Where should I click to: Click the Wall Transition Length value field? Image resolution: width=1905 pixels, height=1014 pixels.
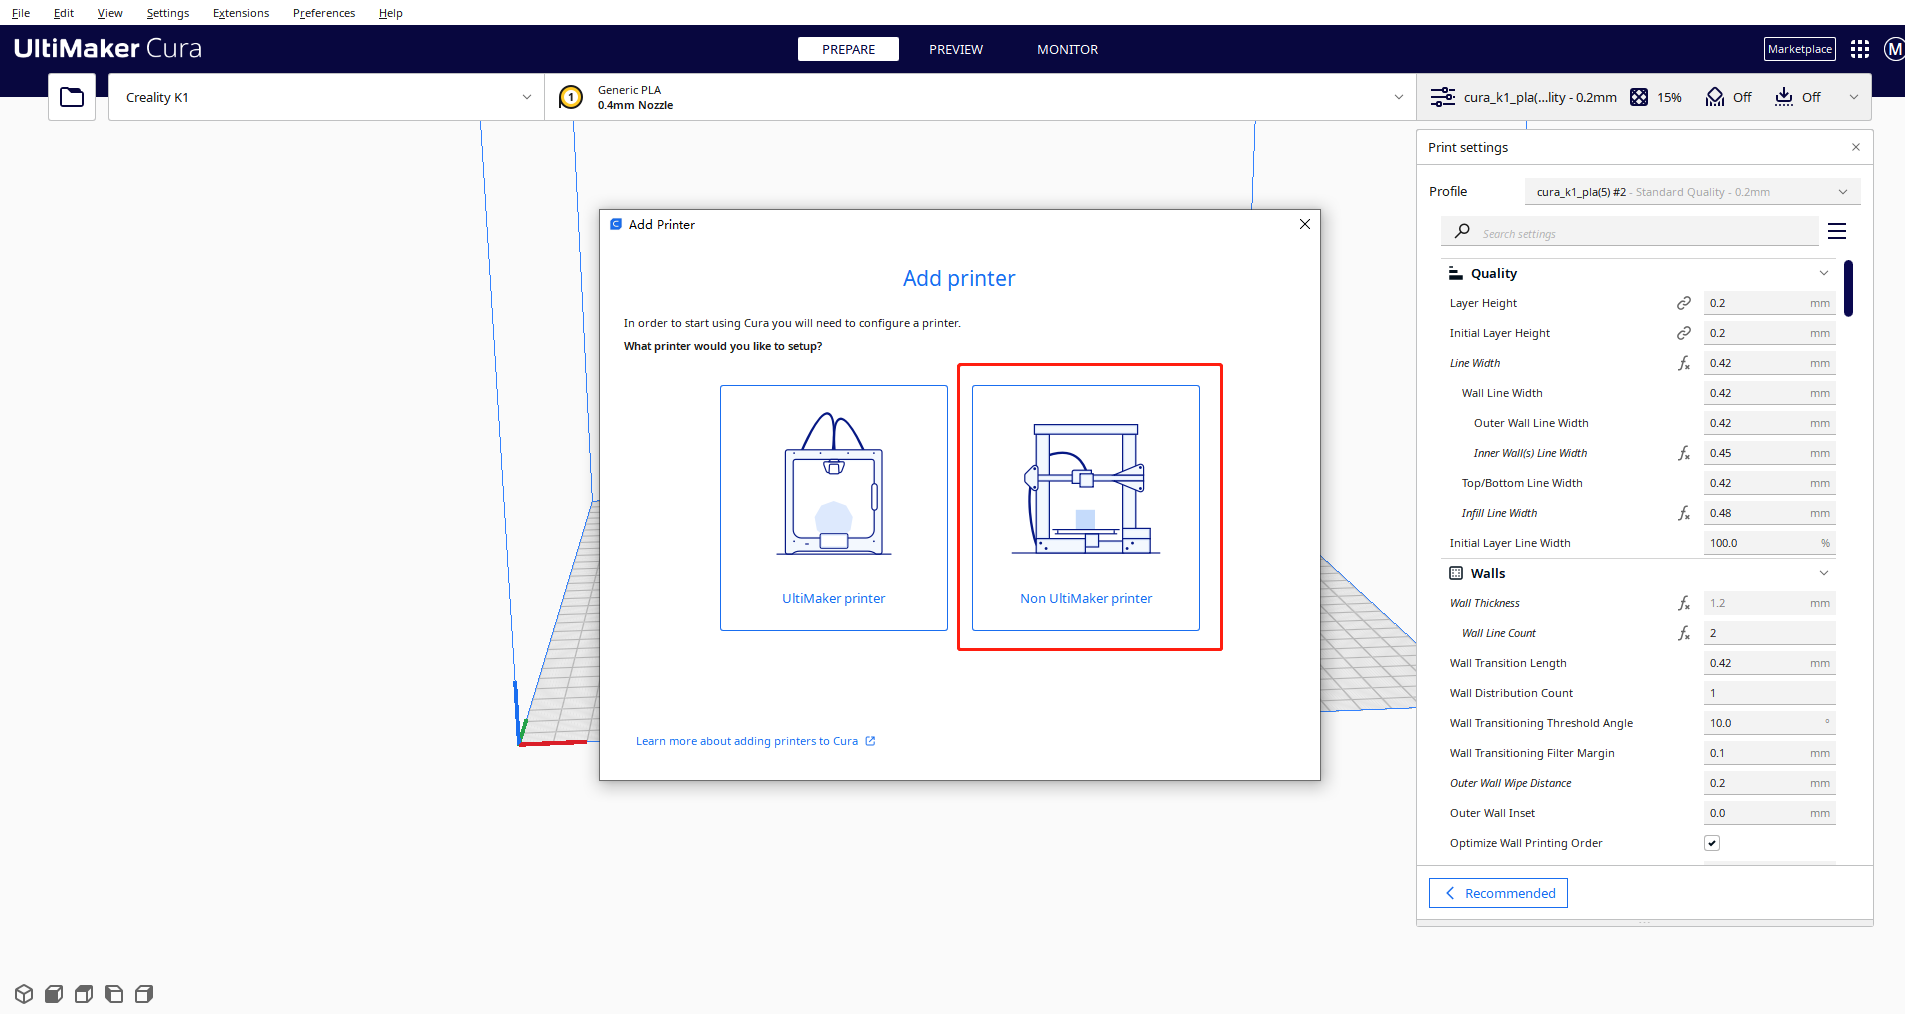coord(1769,663)
